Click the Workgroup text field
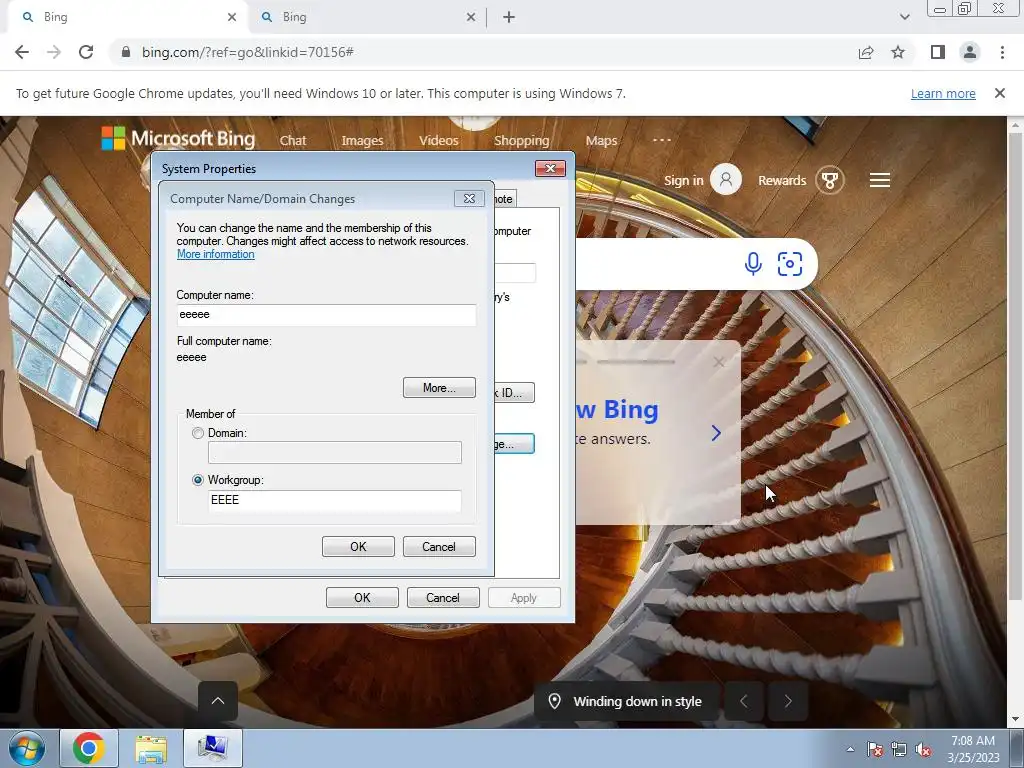 click(334, 500)
